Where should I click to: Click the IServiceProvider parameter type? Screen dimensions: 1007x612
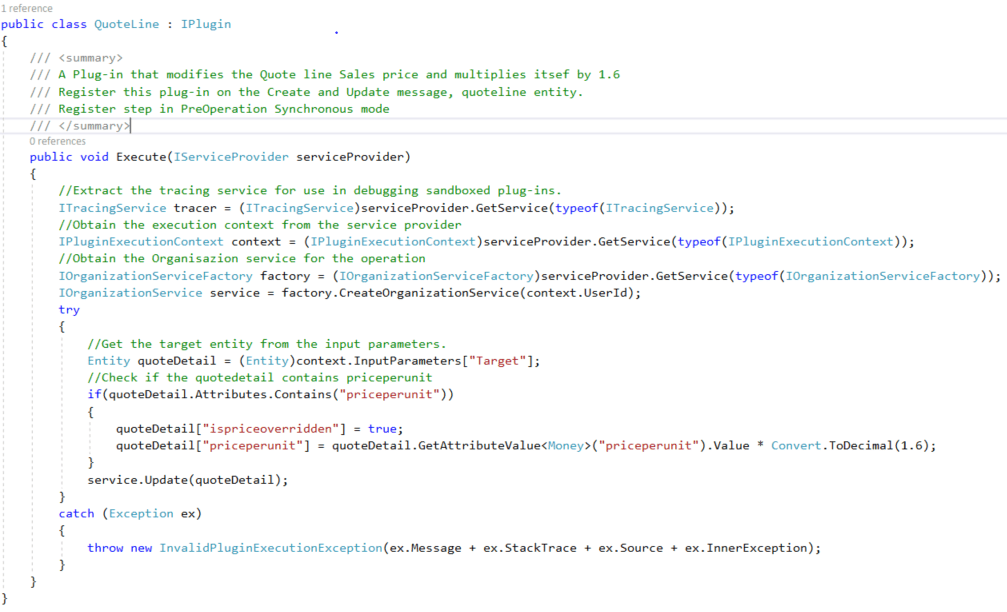231,157
